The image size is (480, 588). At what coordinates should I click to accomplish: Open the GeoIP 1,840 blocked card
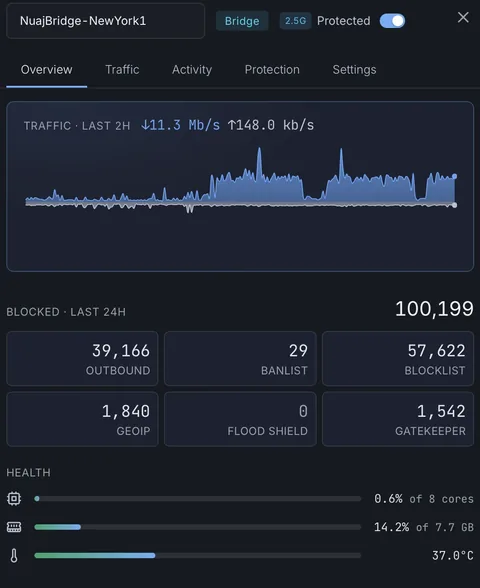tap(82, 419)
